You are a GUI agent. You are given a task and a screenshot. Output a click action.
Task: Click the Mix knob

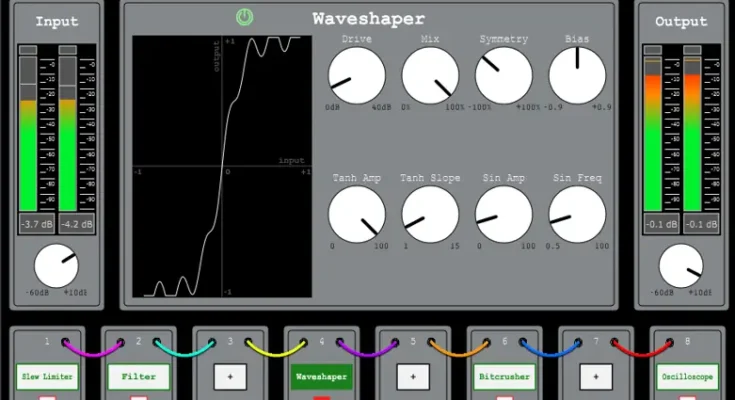(430, 76)
